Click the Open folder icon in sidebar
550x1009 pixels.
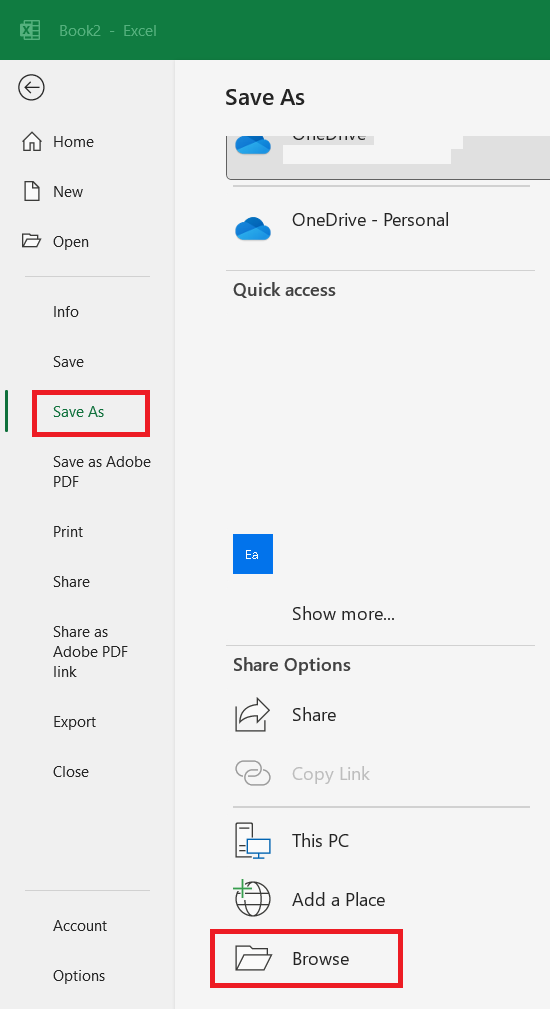tap(31, 241)
